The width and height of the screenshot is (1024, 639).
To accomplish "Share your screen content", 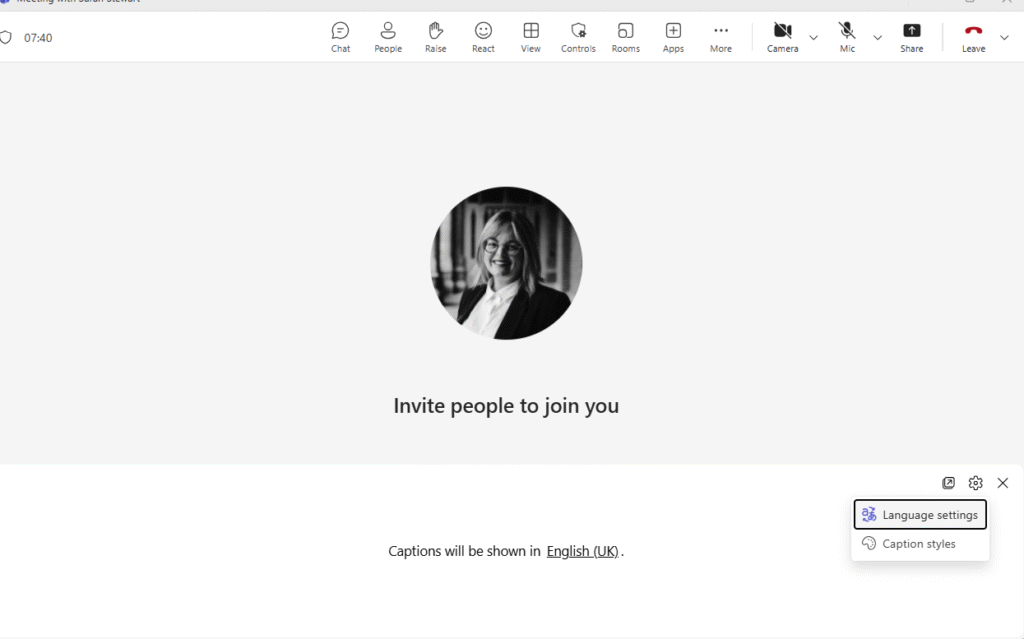I will click(x=911, y=37).
